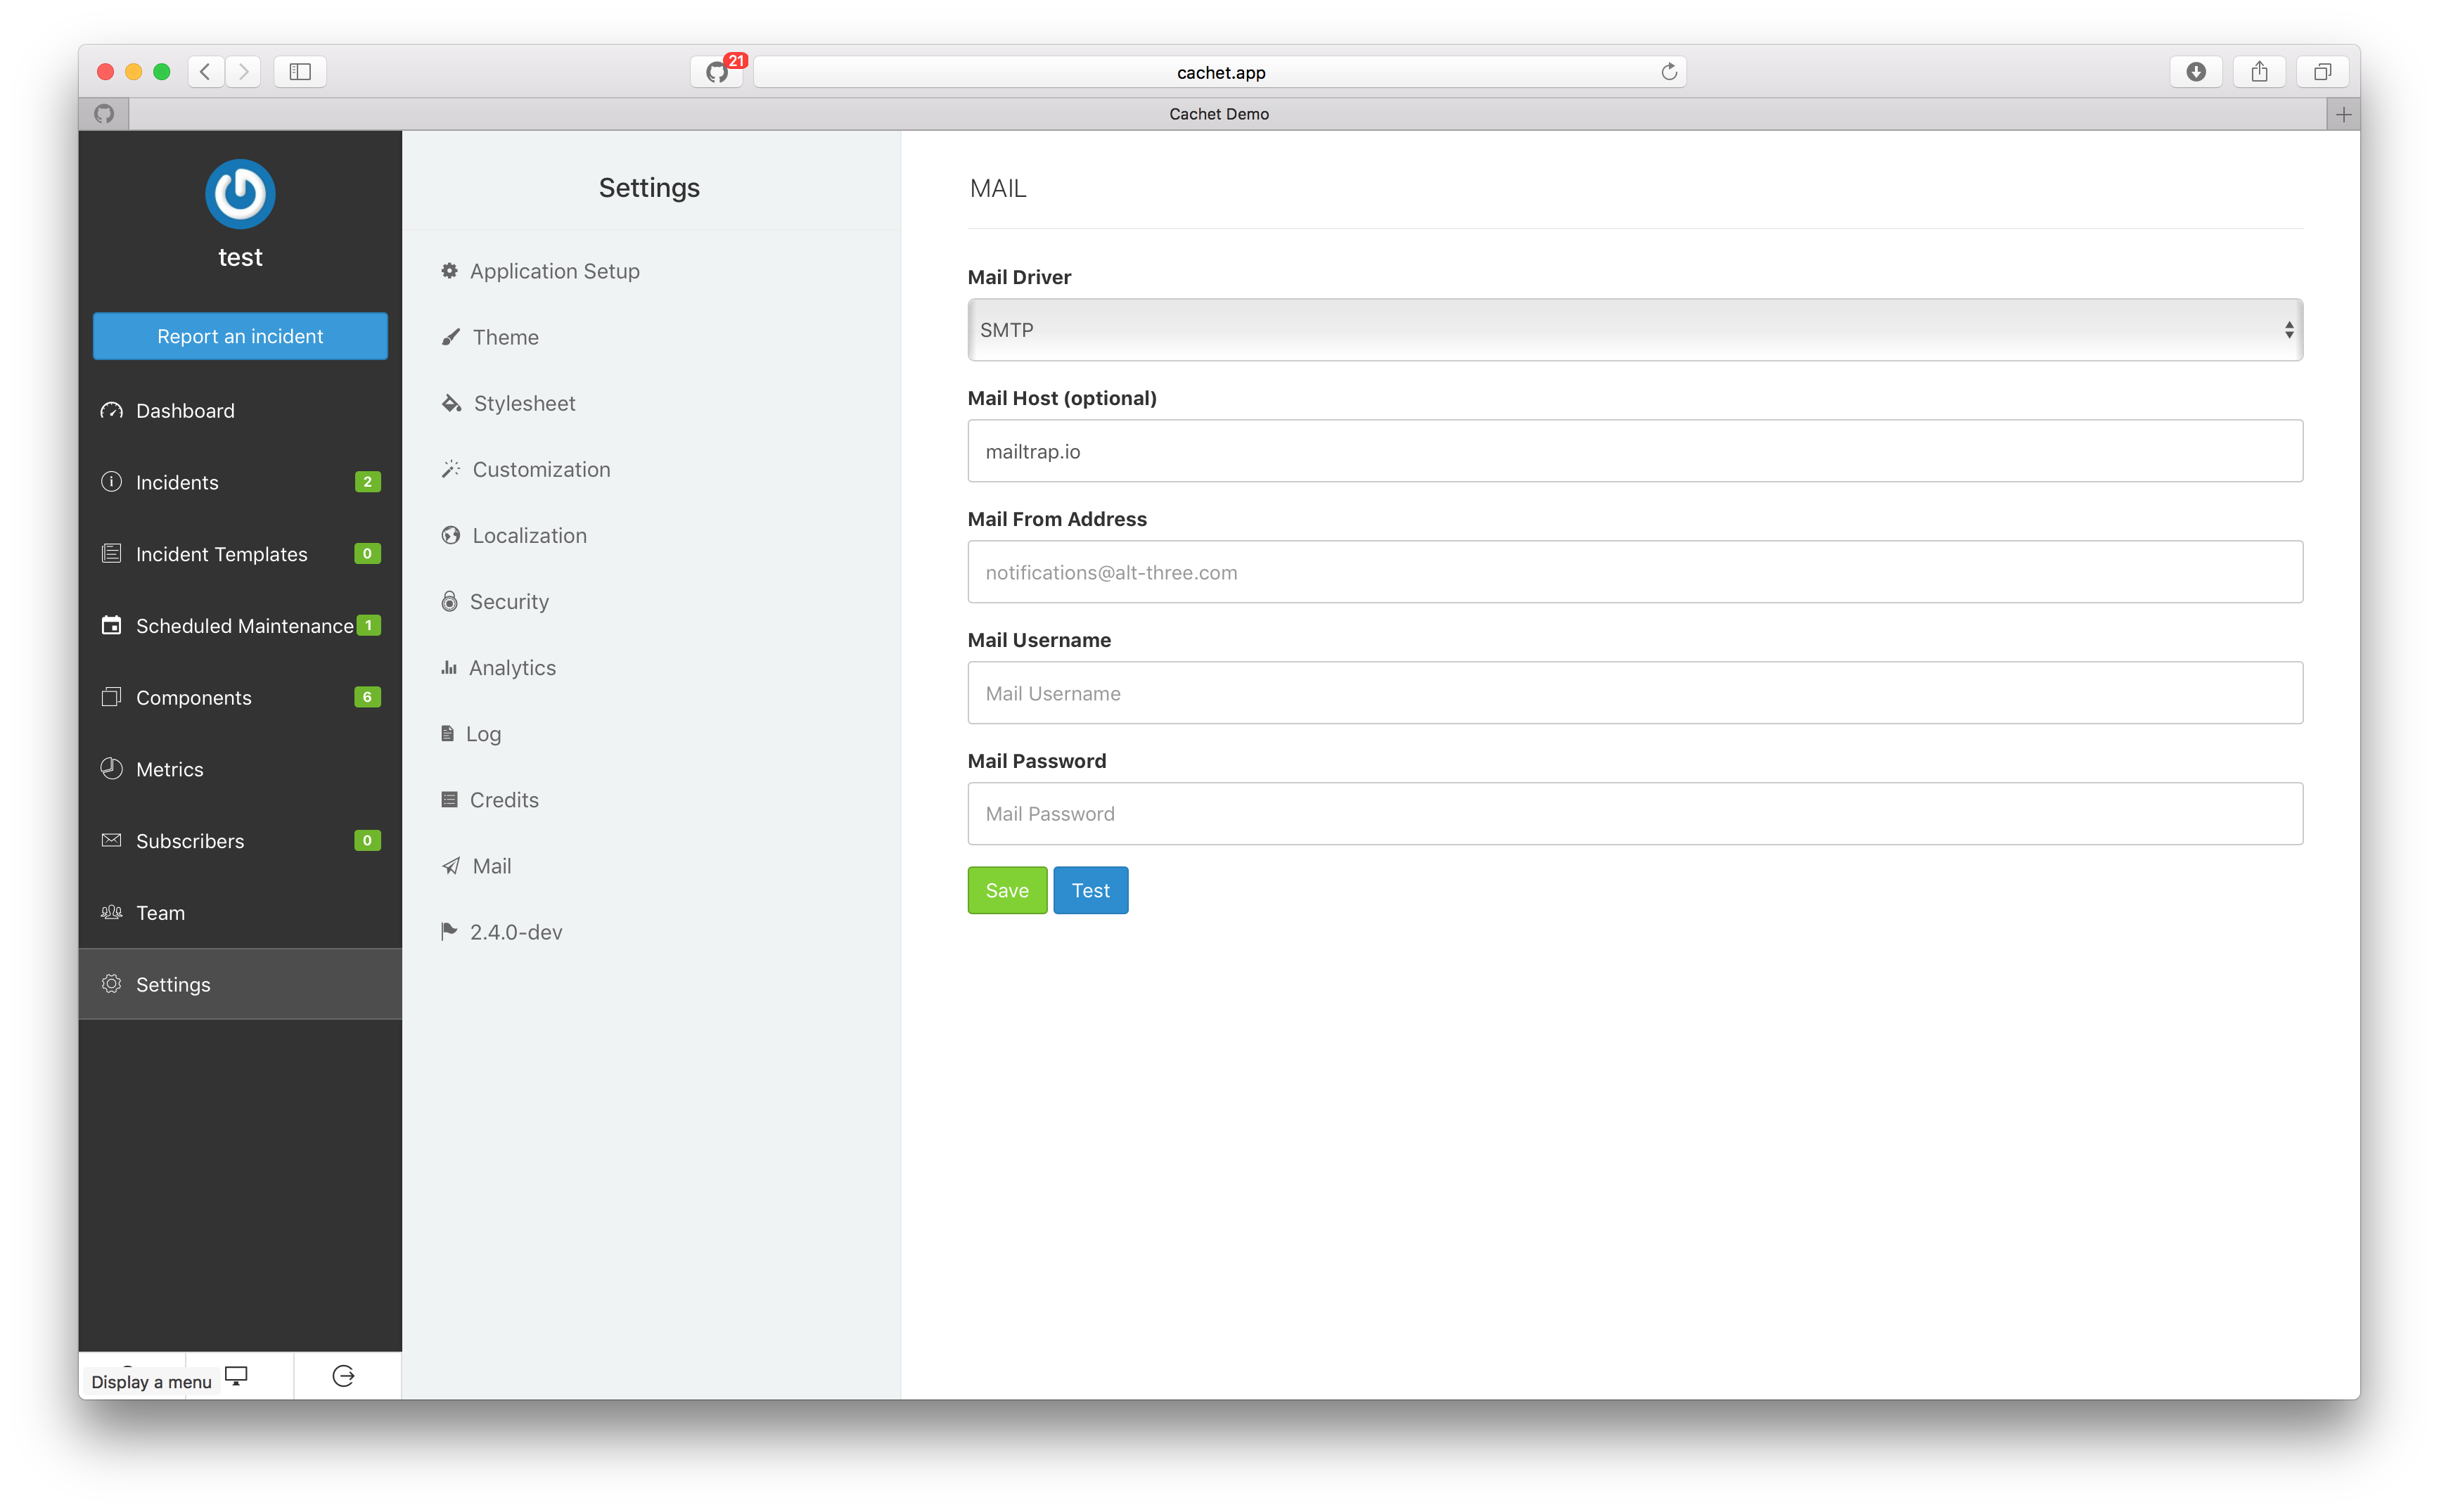Screen dimensions: 2439x1512
Task: Click the Mail Username field
Action: coord(1634,693)
